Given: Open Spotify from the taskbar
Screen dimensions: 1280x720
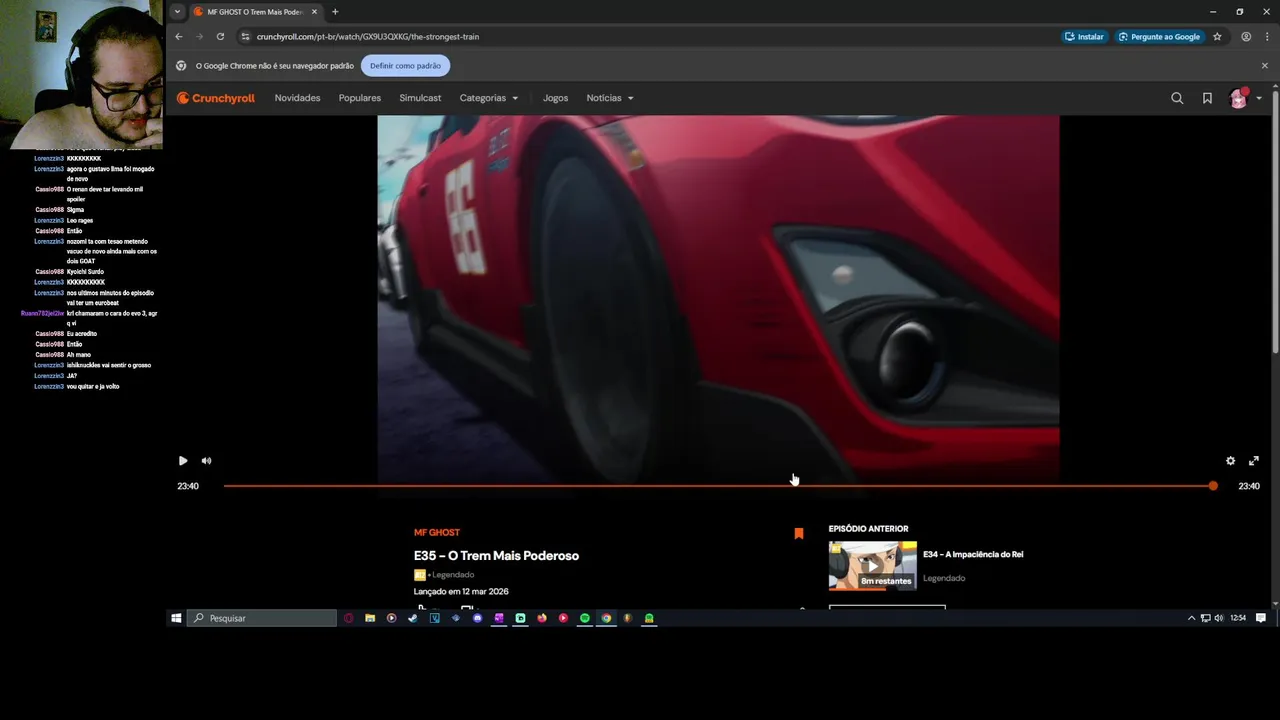Looking at the screenshot, I should point(585,618).
